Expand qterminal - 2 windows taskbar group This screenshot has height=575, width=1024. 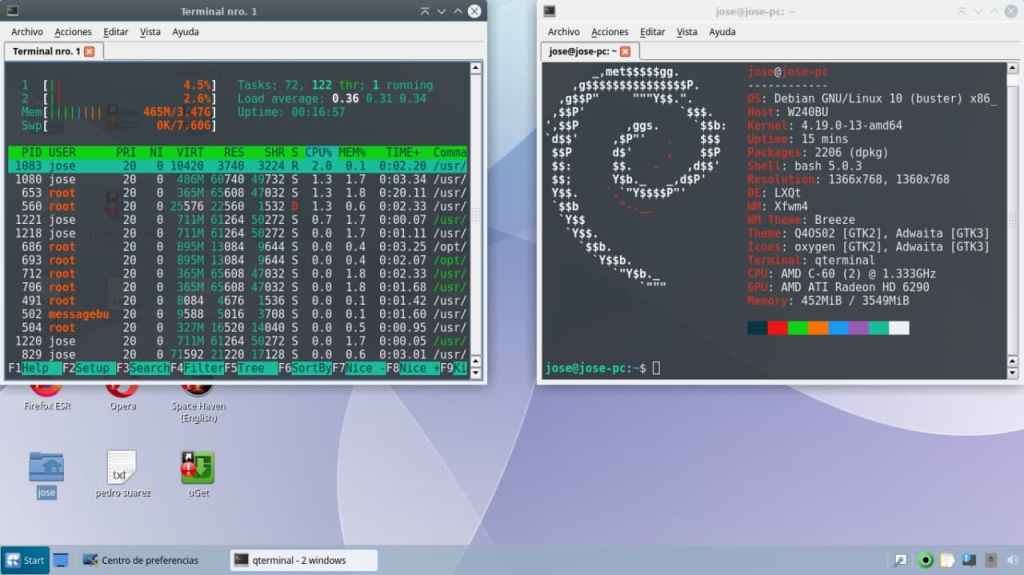point(303,560)
